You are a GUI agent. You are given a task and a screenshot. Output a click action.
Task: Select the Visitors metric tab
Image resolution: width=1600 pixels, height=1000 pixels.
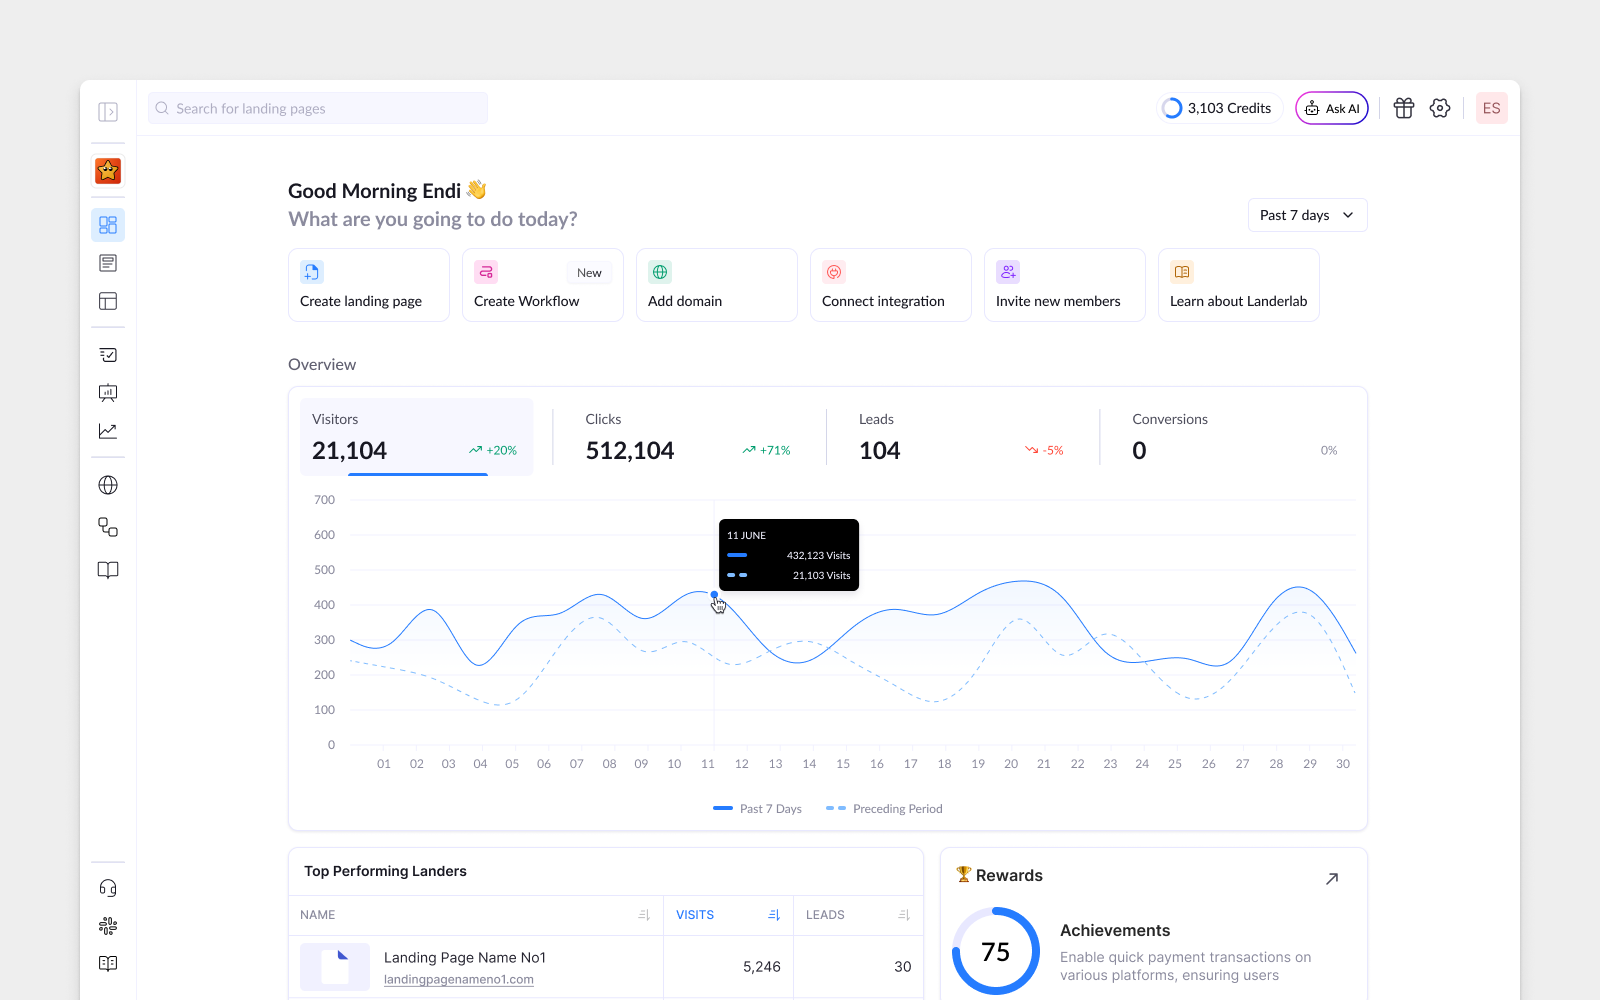click(416, 436)
